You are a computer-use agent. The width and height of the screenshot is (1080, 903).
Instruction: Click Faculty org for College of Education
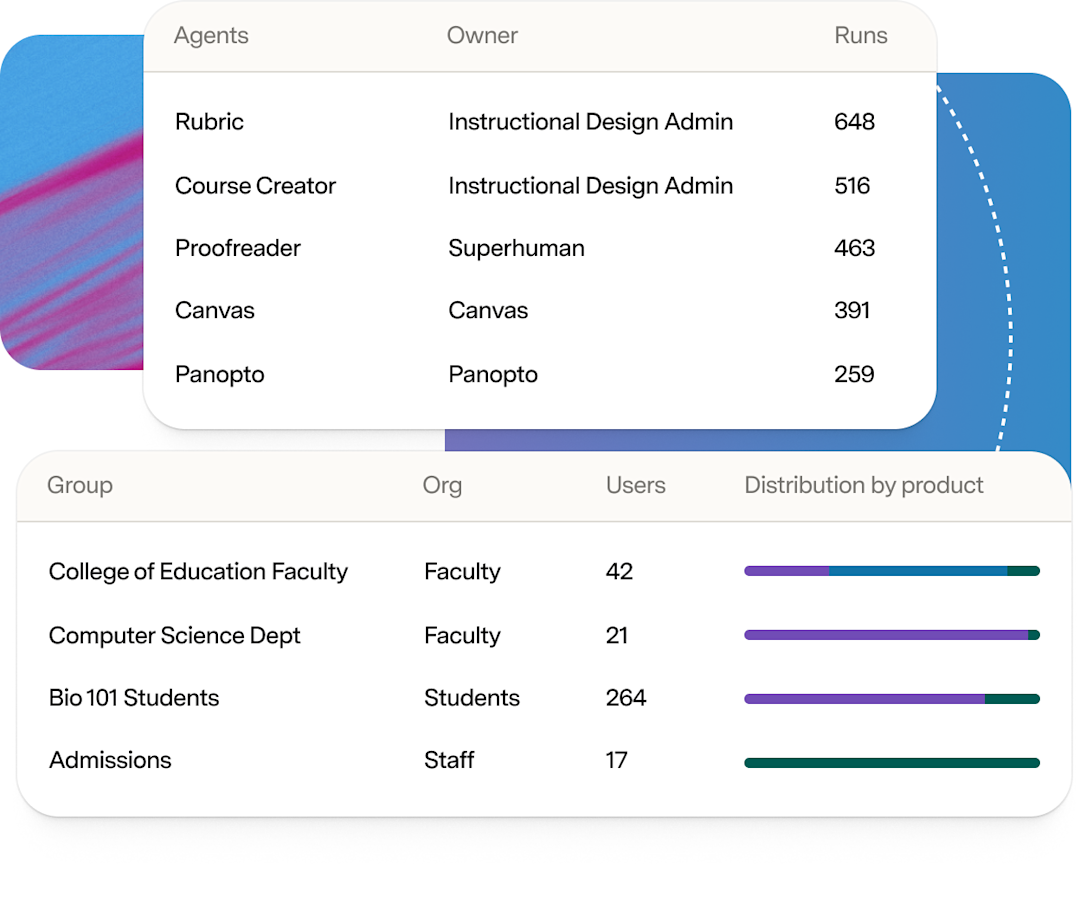[462, 572]
